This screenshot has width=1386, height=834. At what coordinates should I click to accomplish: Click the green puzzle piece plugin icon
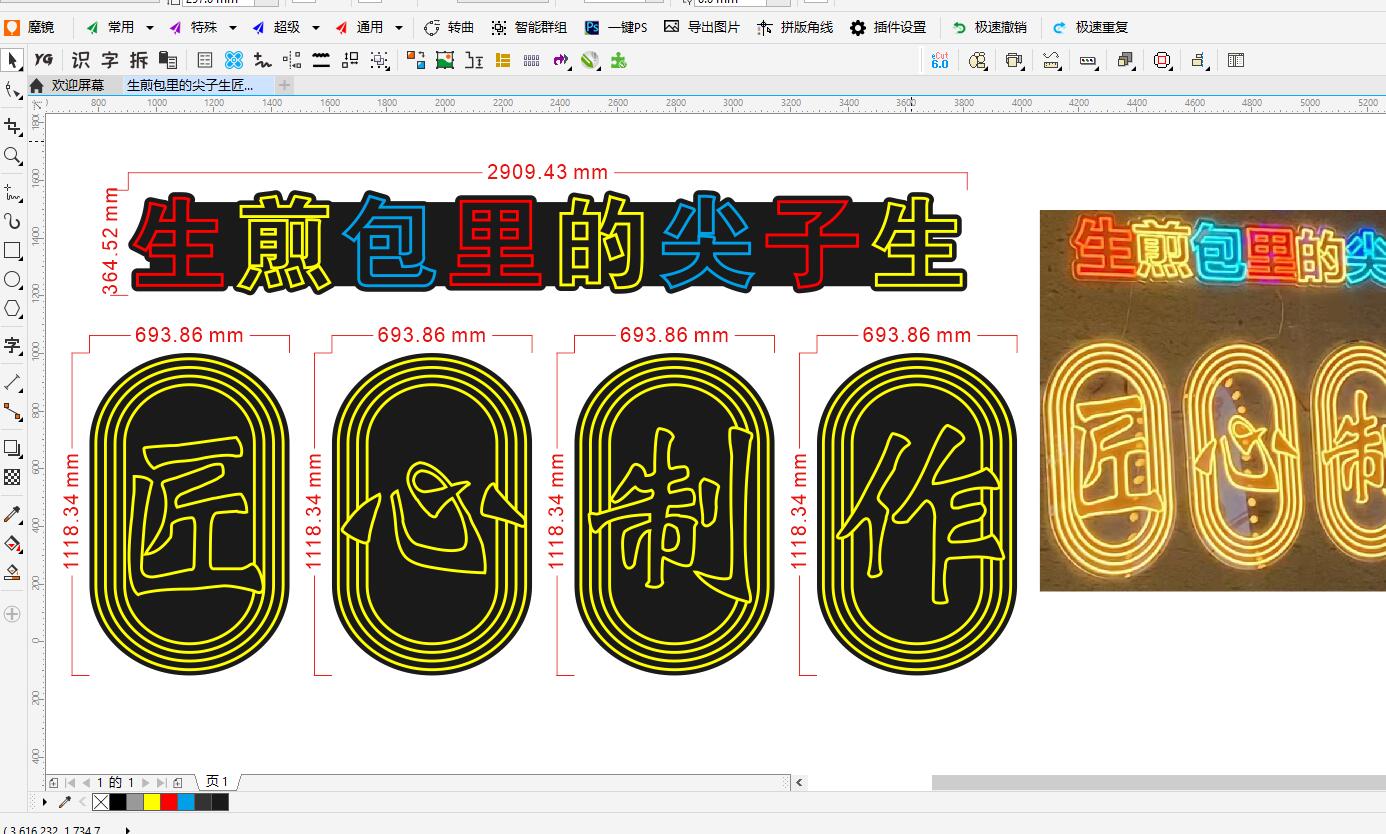click(619, 60)
